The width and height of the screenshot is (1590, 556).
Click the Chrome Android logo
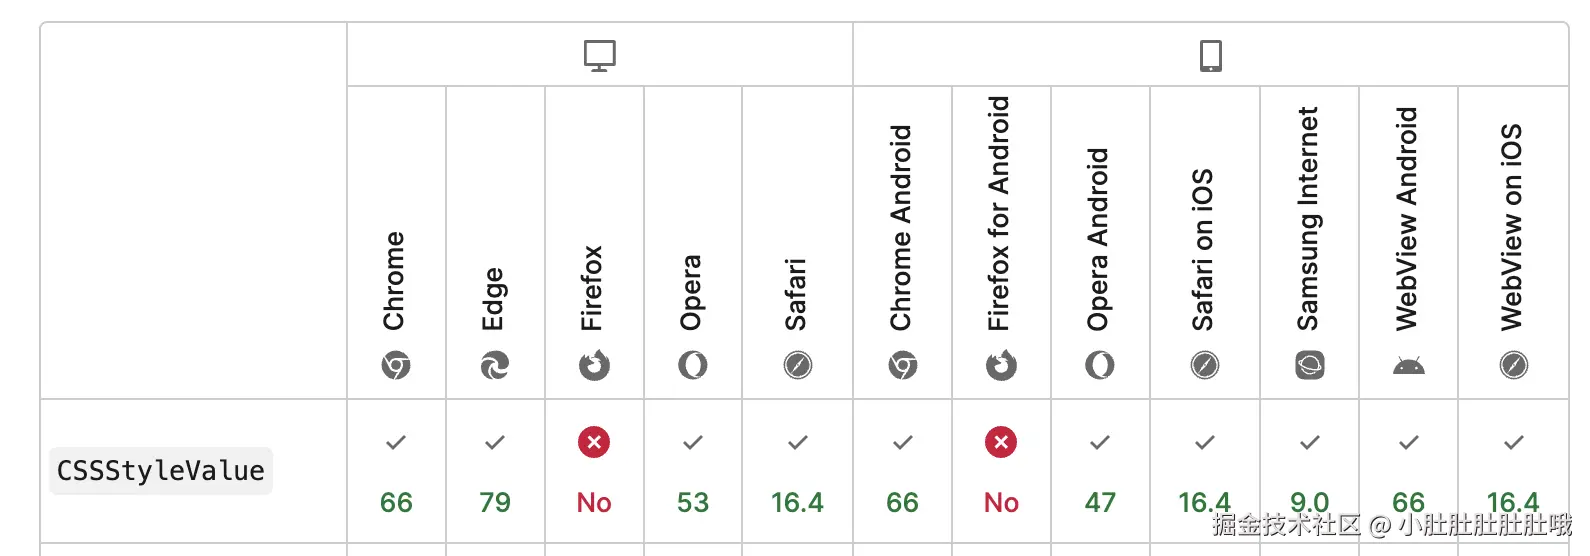coord(902,366)
